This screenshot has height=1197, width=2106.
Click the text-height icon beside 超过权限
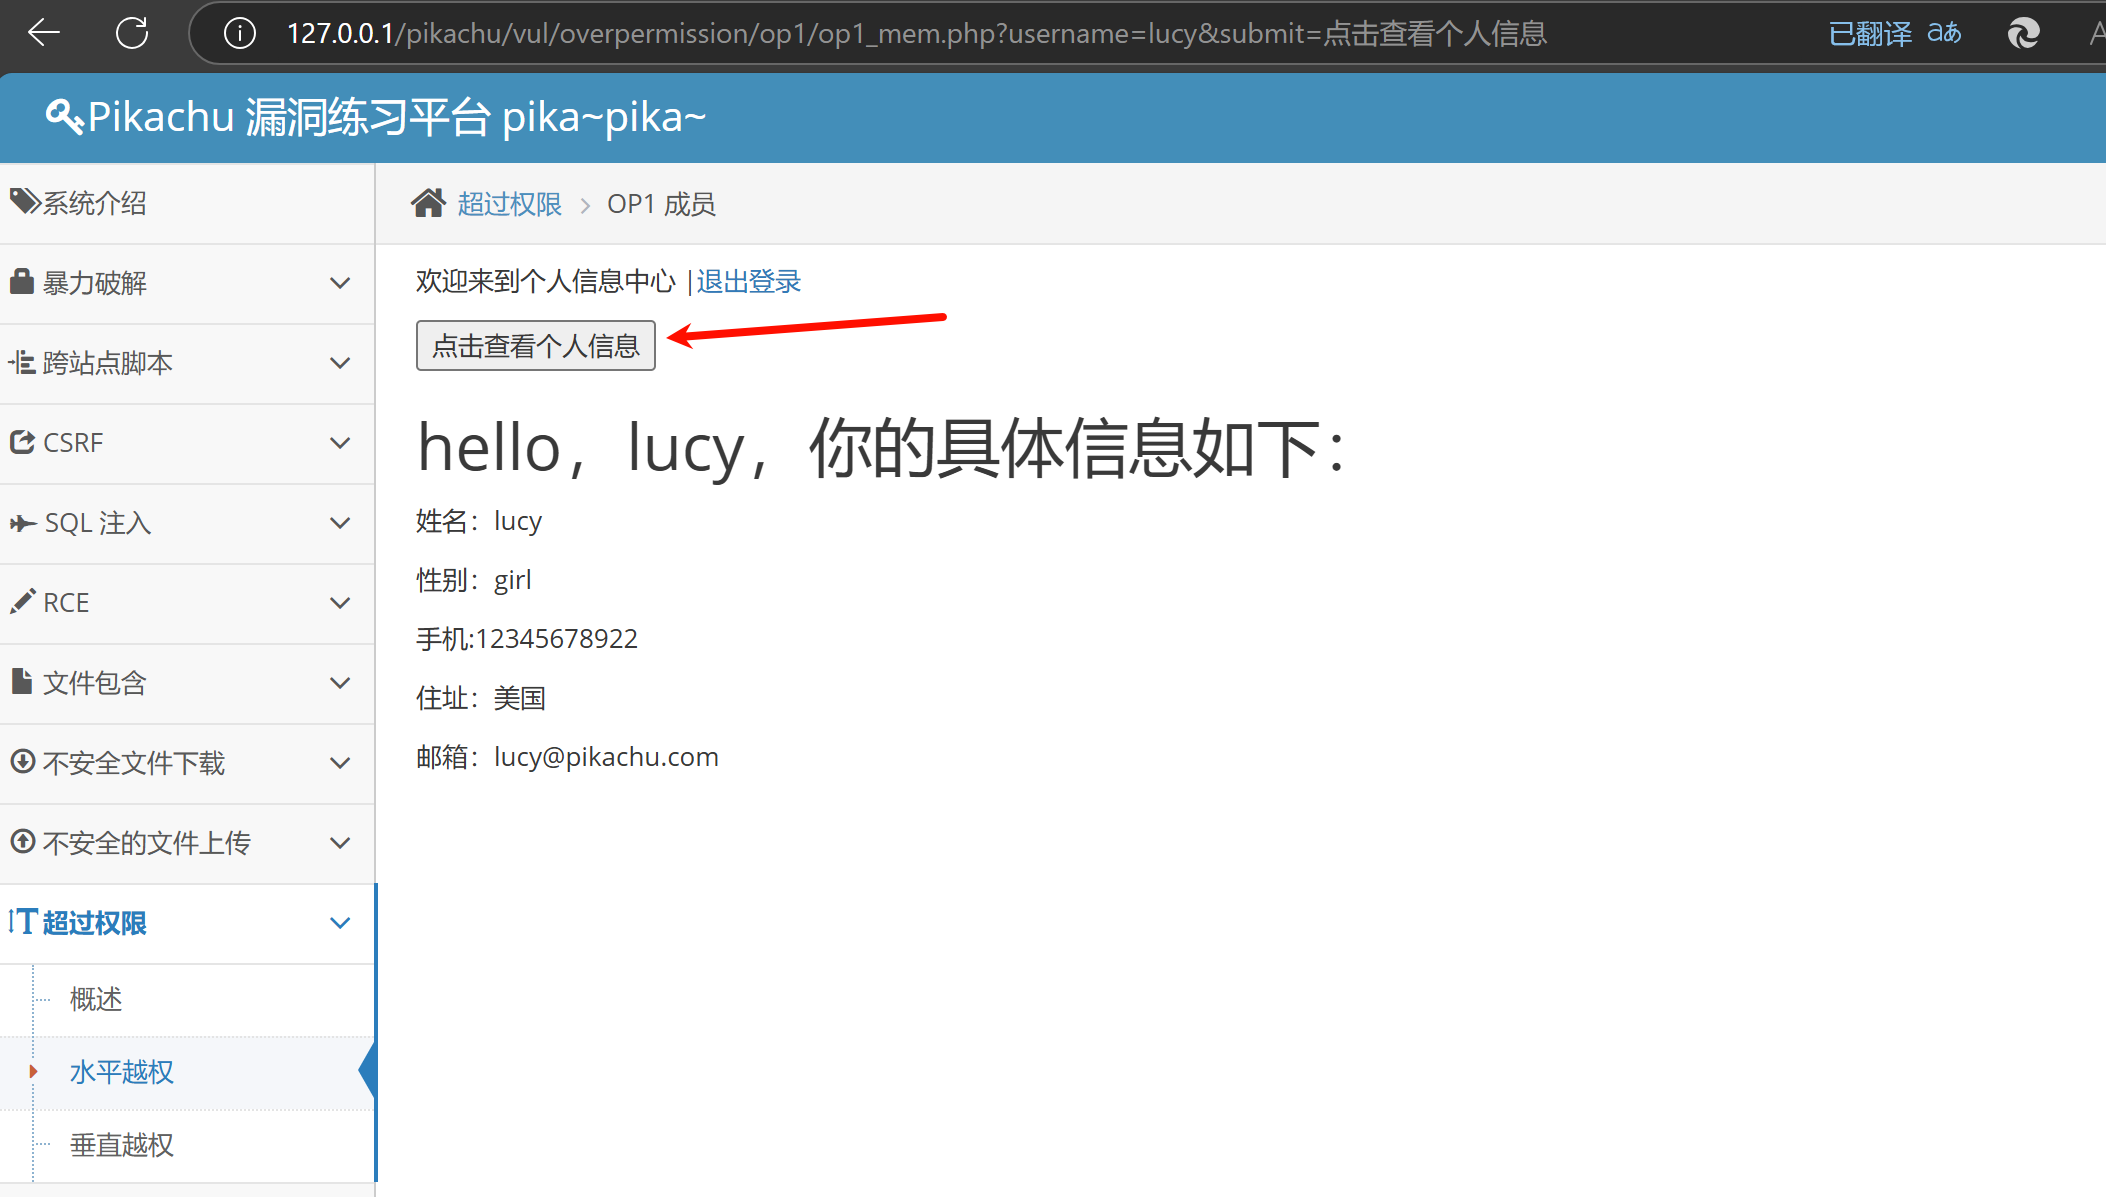click(23, 921)
